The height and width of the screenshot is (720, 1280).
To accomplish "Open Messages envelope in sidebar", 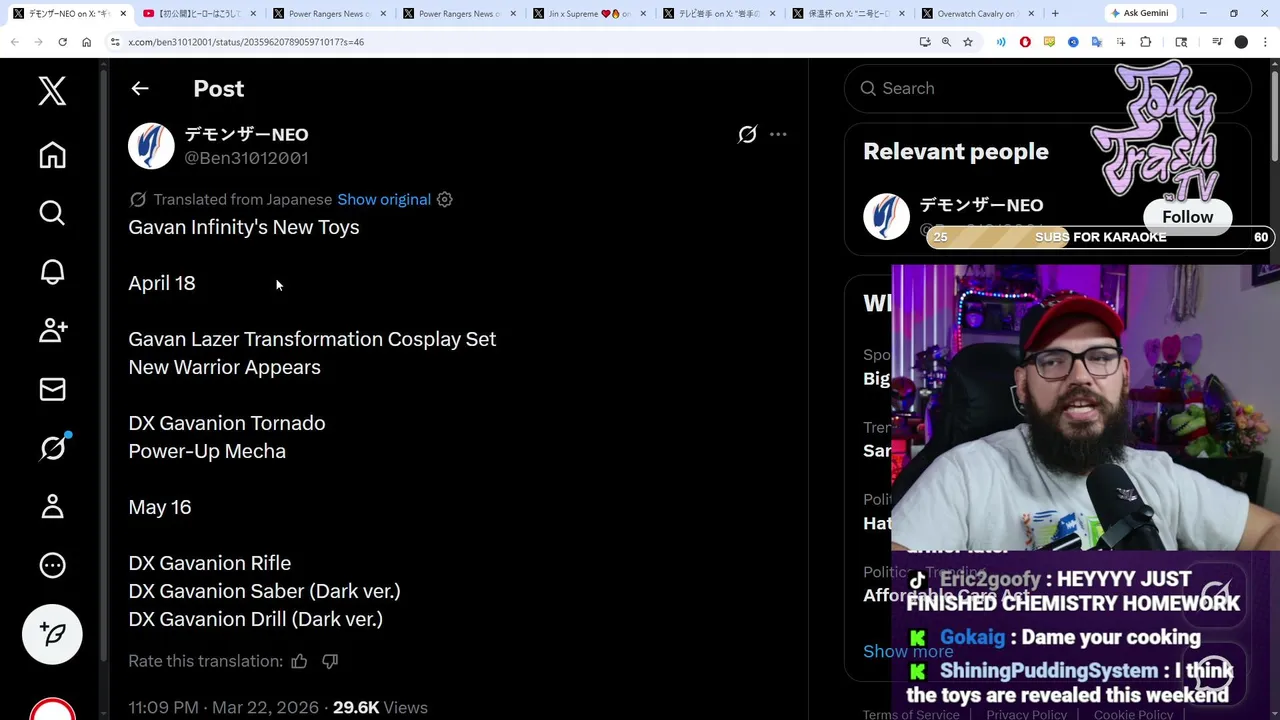I will [x=52, y=389].
